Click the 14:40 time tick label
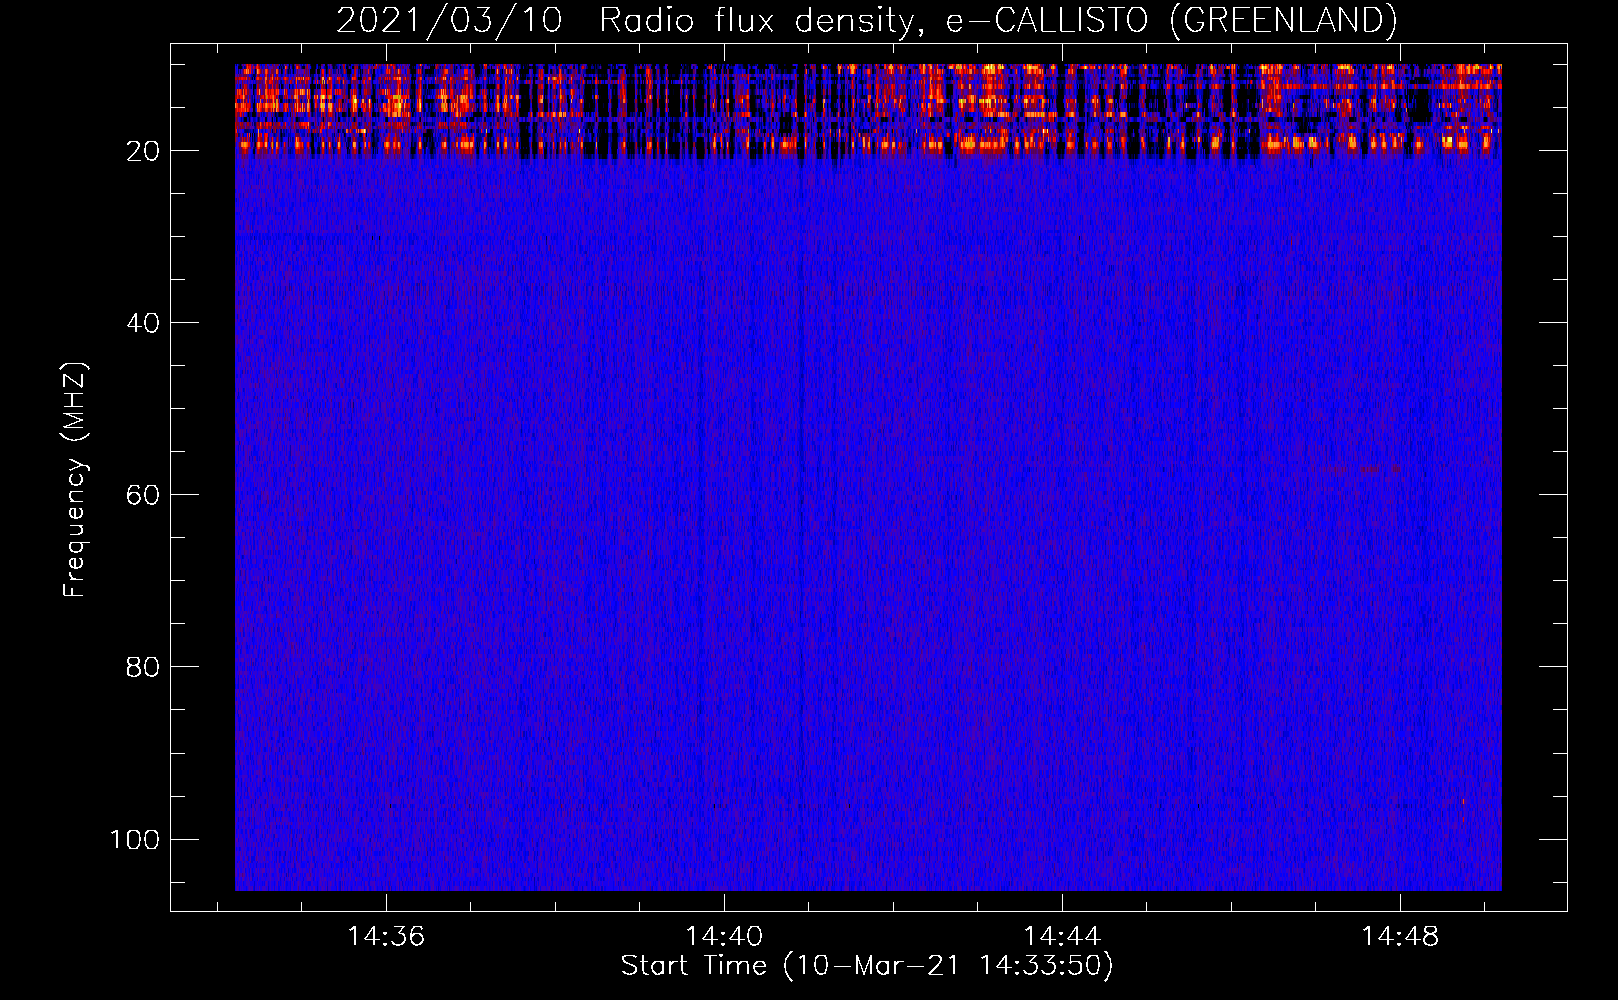The height and width of the screenshot is (1000, 1618). 724,936
